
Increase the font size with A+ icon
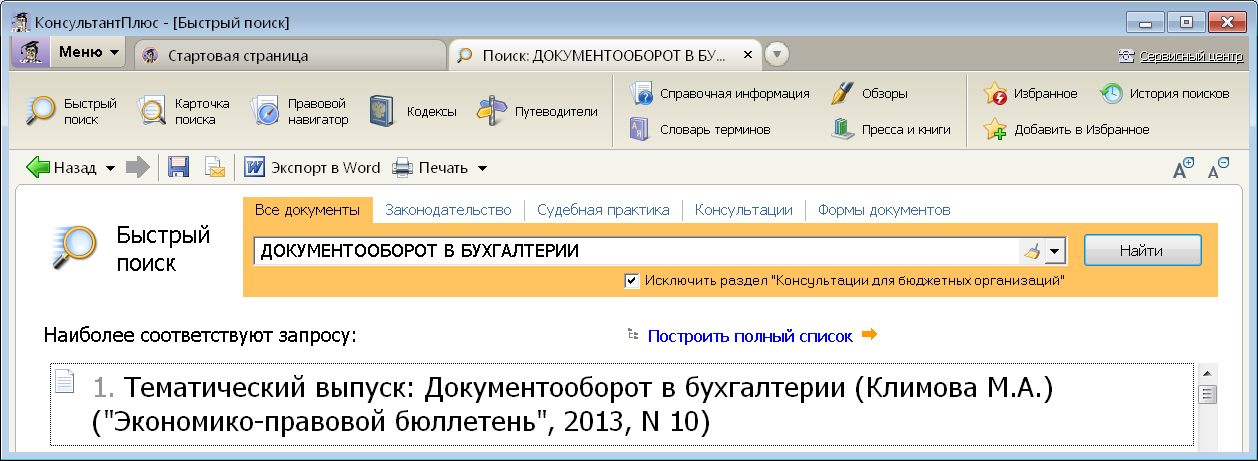click(1184, 169)
